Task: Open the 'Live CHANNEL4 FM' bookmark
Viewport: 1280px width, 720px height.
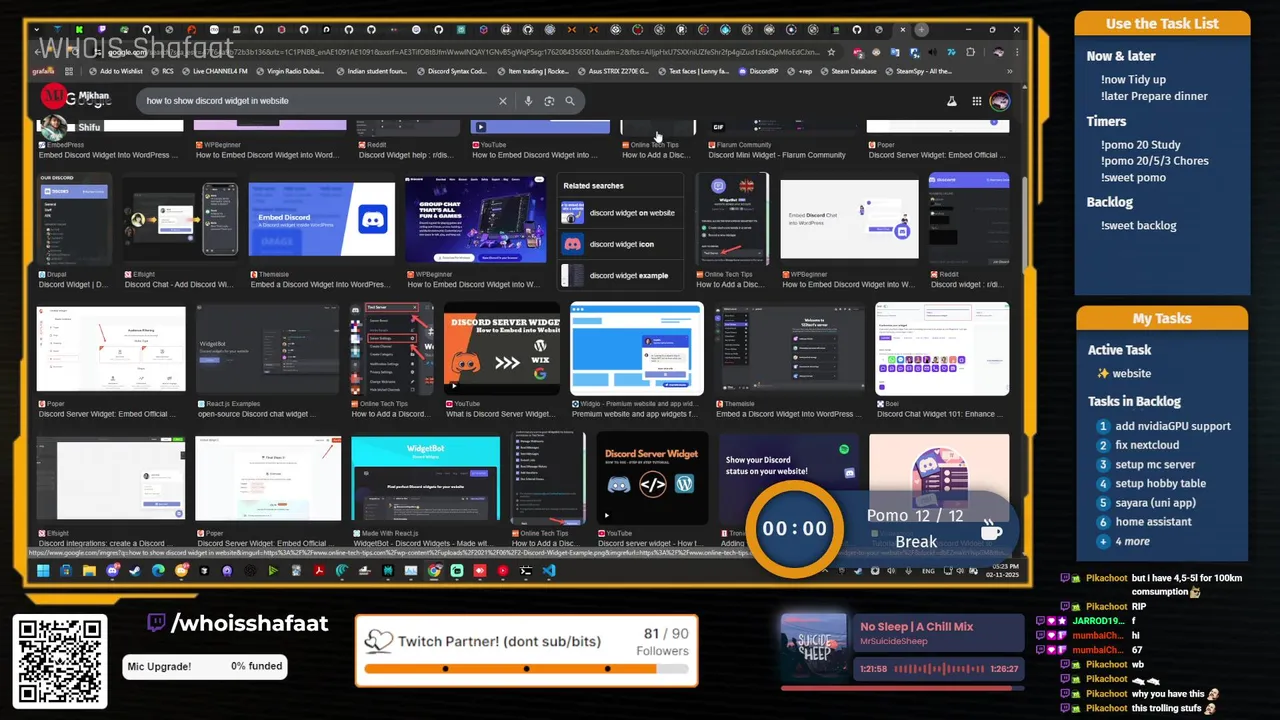Action: tap(215, 71)
